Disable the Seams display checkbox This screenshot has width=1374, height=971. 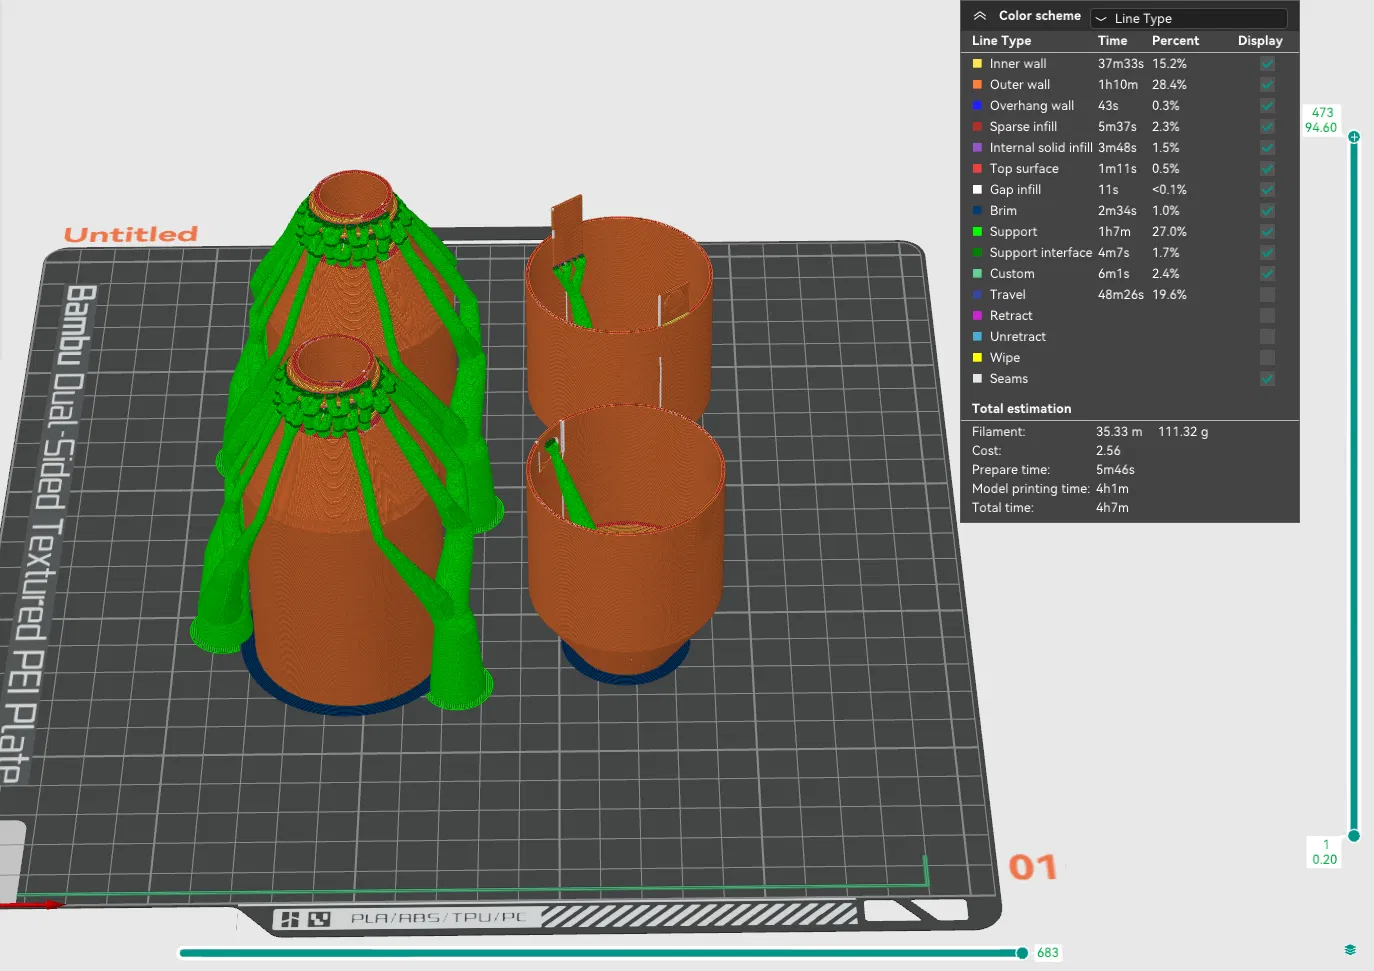pyautogui.click(x=1267, y=379)
